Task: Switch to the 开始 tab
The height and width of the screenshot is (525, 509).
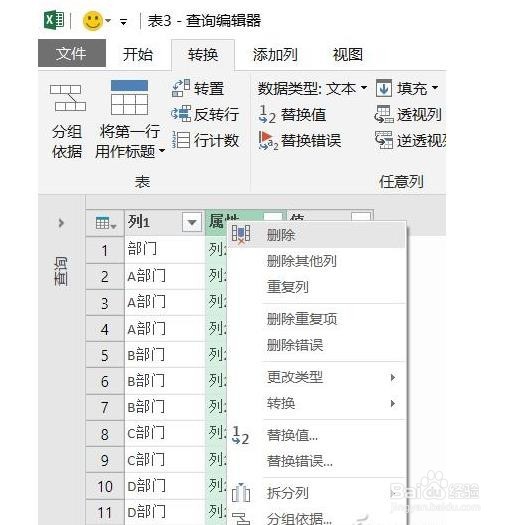Action: [138, 55]
